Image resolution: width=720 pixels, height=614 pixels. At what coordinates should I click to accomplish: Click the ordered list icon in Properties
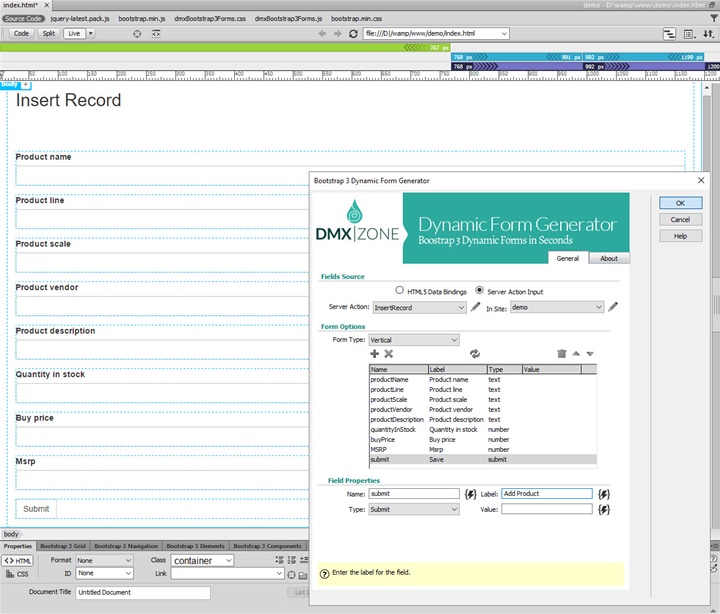[292, 559]
